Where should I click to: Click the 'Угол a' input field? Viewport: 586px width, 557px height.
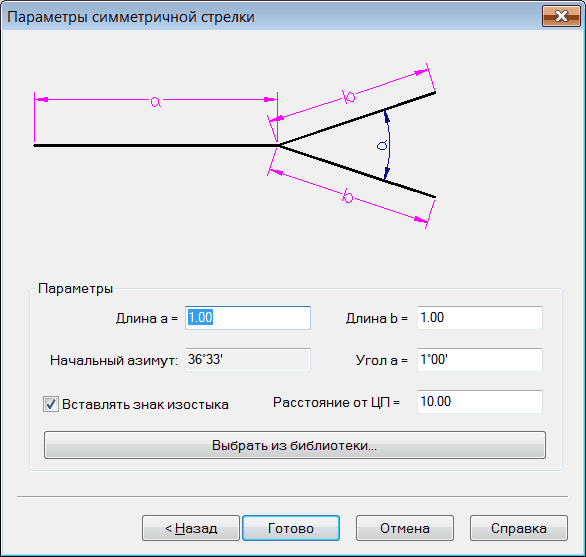[480, 360]
